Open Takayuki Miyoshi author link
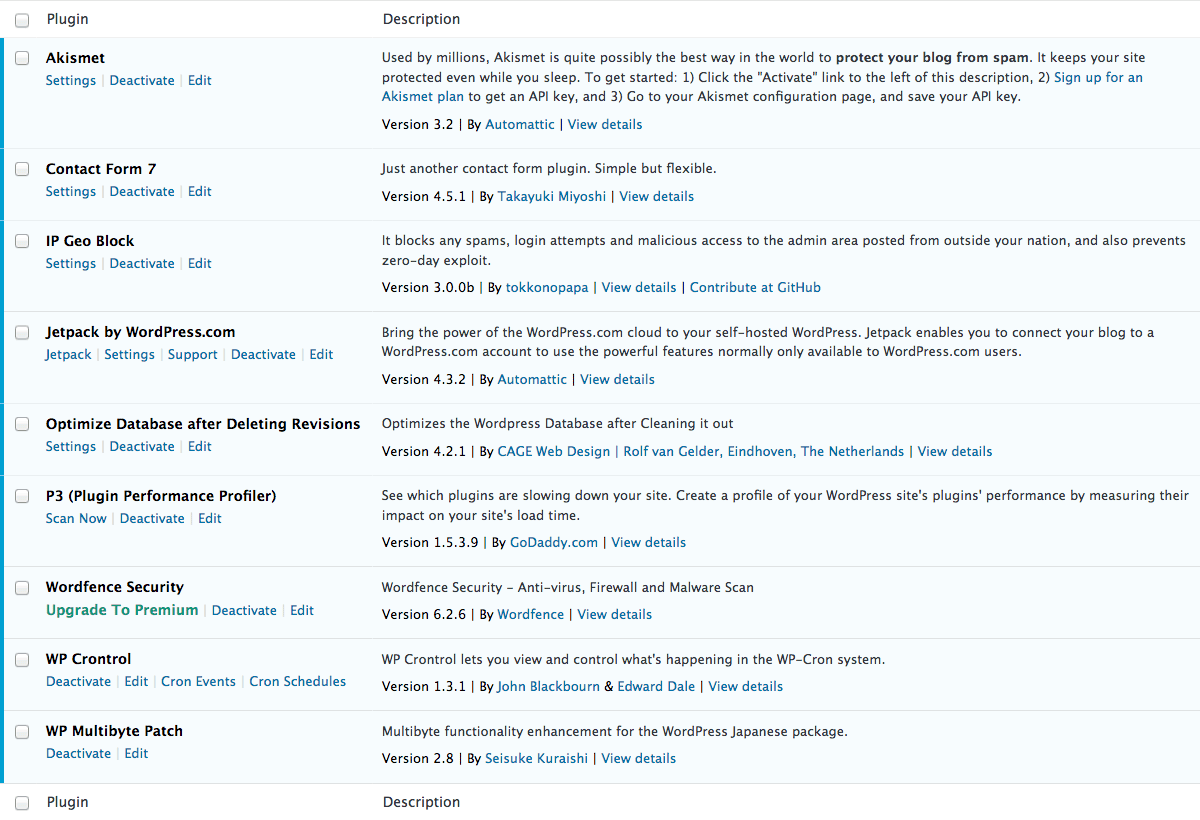The height and width of the screenshot is (820, 1200). (x=552, y=197)
